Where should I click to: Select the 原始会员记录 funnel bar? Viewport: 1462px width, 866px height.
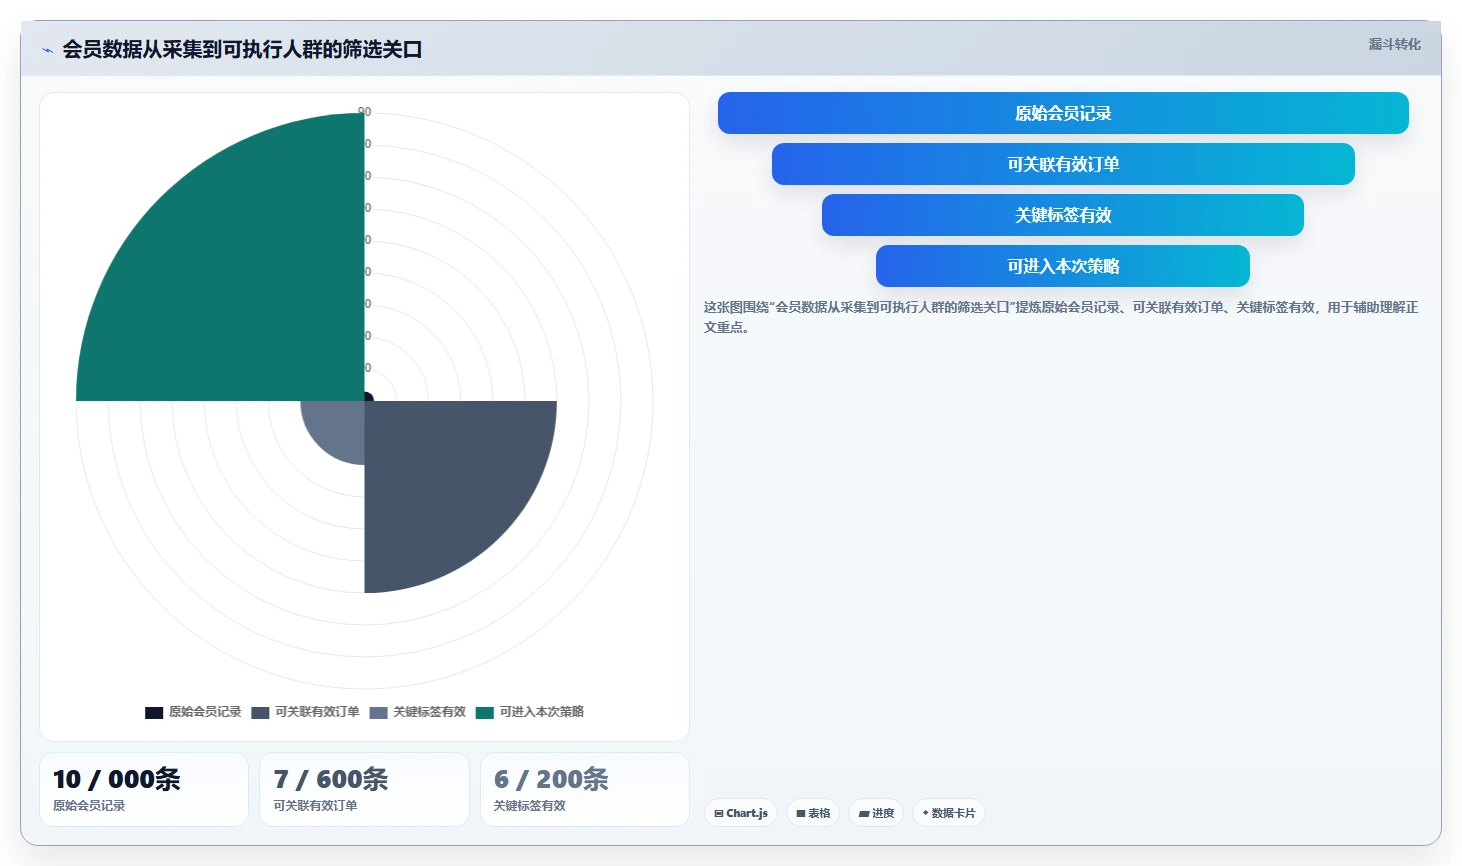(1063, 113)
